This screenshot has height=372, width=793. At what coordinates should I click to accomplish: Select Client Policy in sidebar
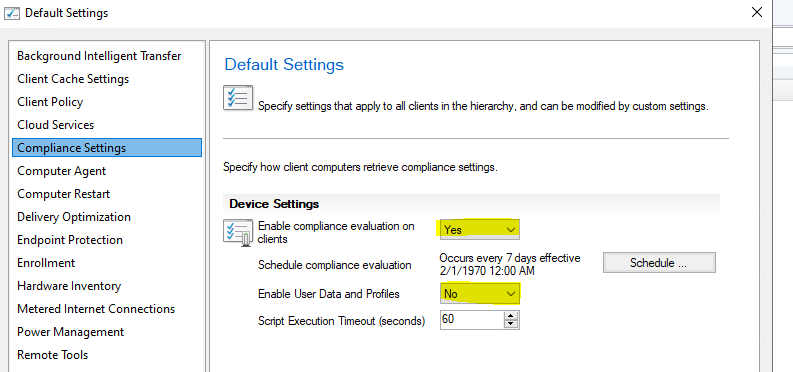[50, 102]
